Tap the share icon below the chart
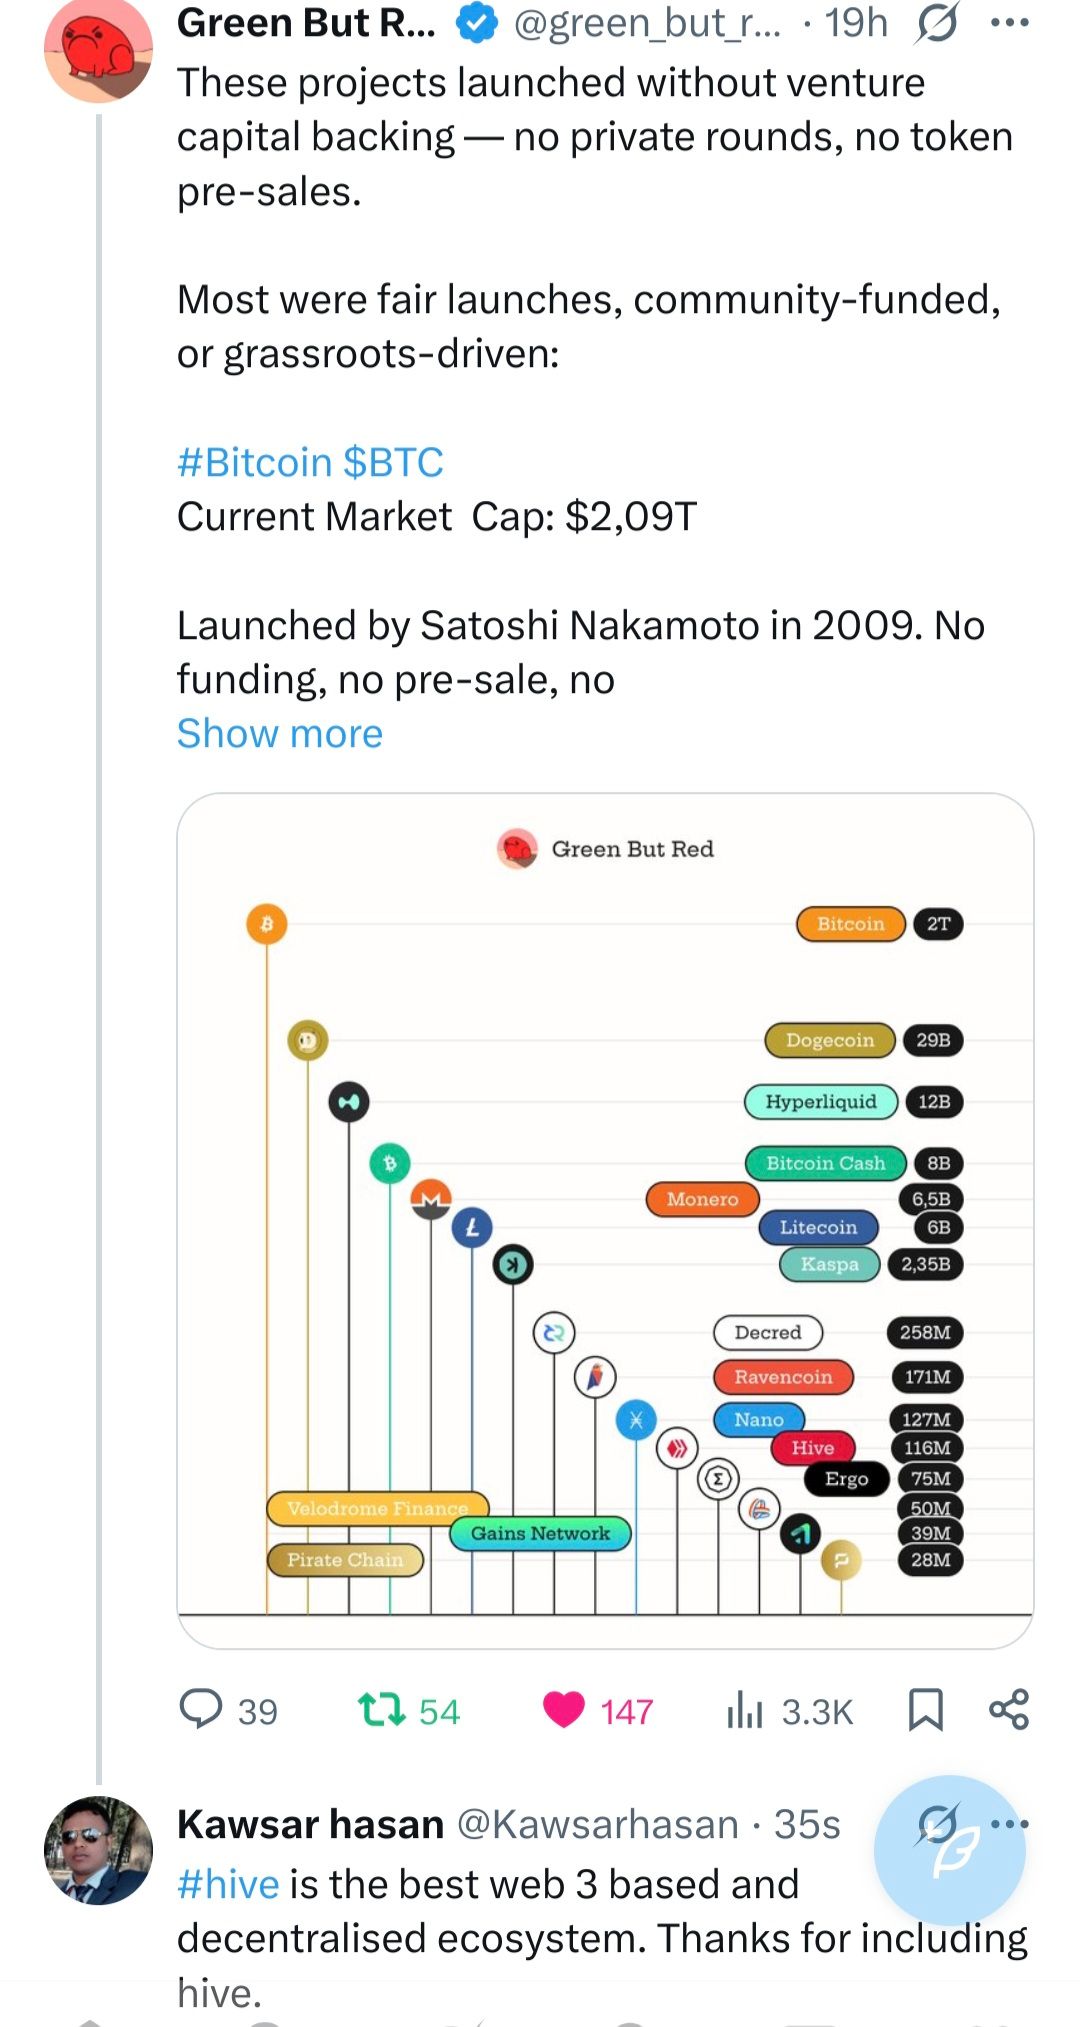The width and height of the screenshot is (1080, 2027). [1009, 1709]
